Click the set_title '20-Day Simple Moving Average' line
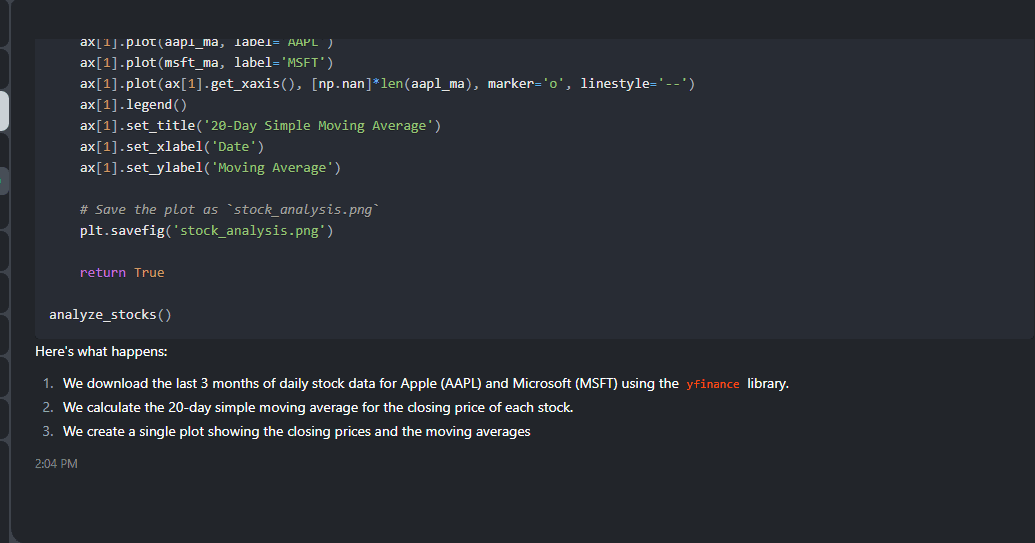This screenshot has height=543, width=1035. 260,125
